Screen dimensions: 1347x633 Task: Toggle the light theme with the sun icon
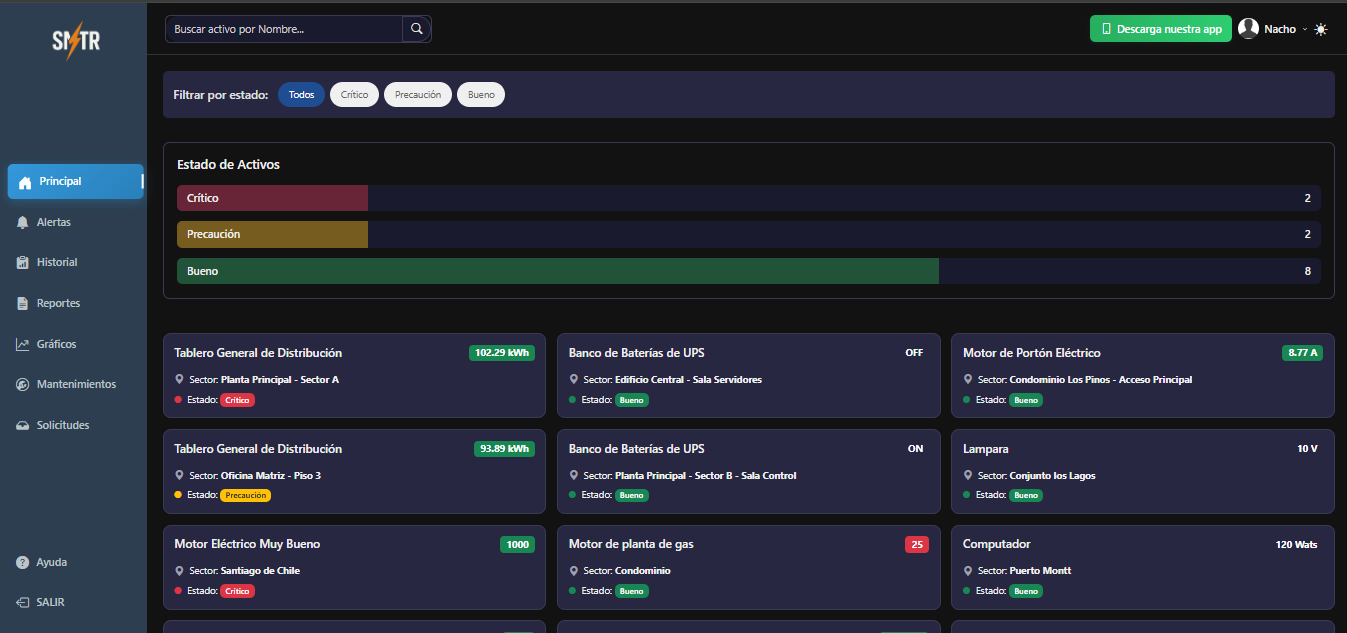(x=1320, y=29)
